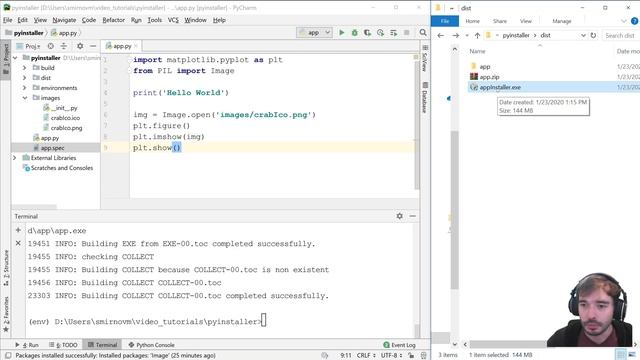Go forward in File Explorer
This screenshot has height=360, width=640.
pyautogui.click(x=456, y=36)
